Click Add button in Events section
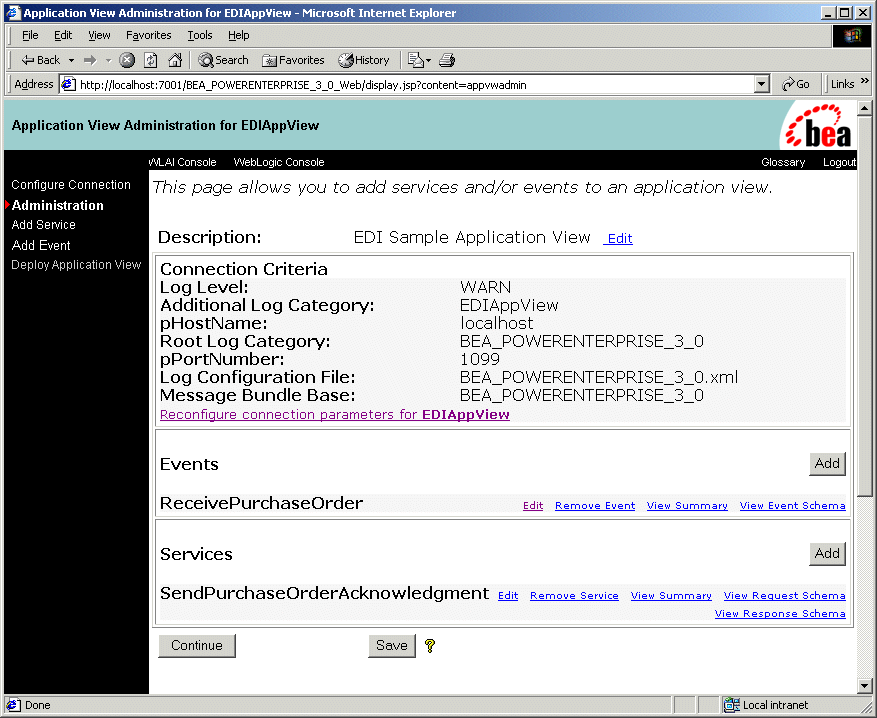 point(827,464)
